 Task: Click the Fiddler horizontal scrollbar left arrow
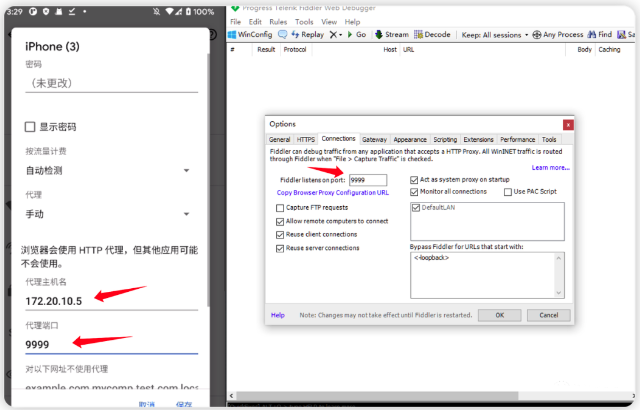[x=231, y=396]
